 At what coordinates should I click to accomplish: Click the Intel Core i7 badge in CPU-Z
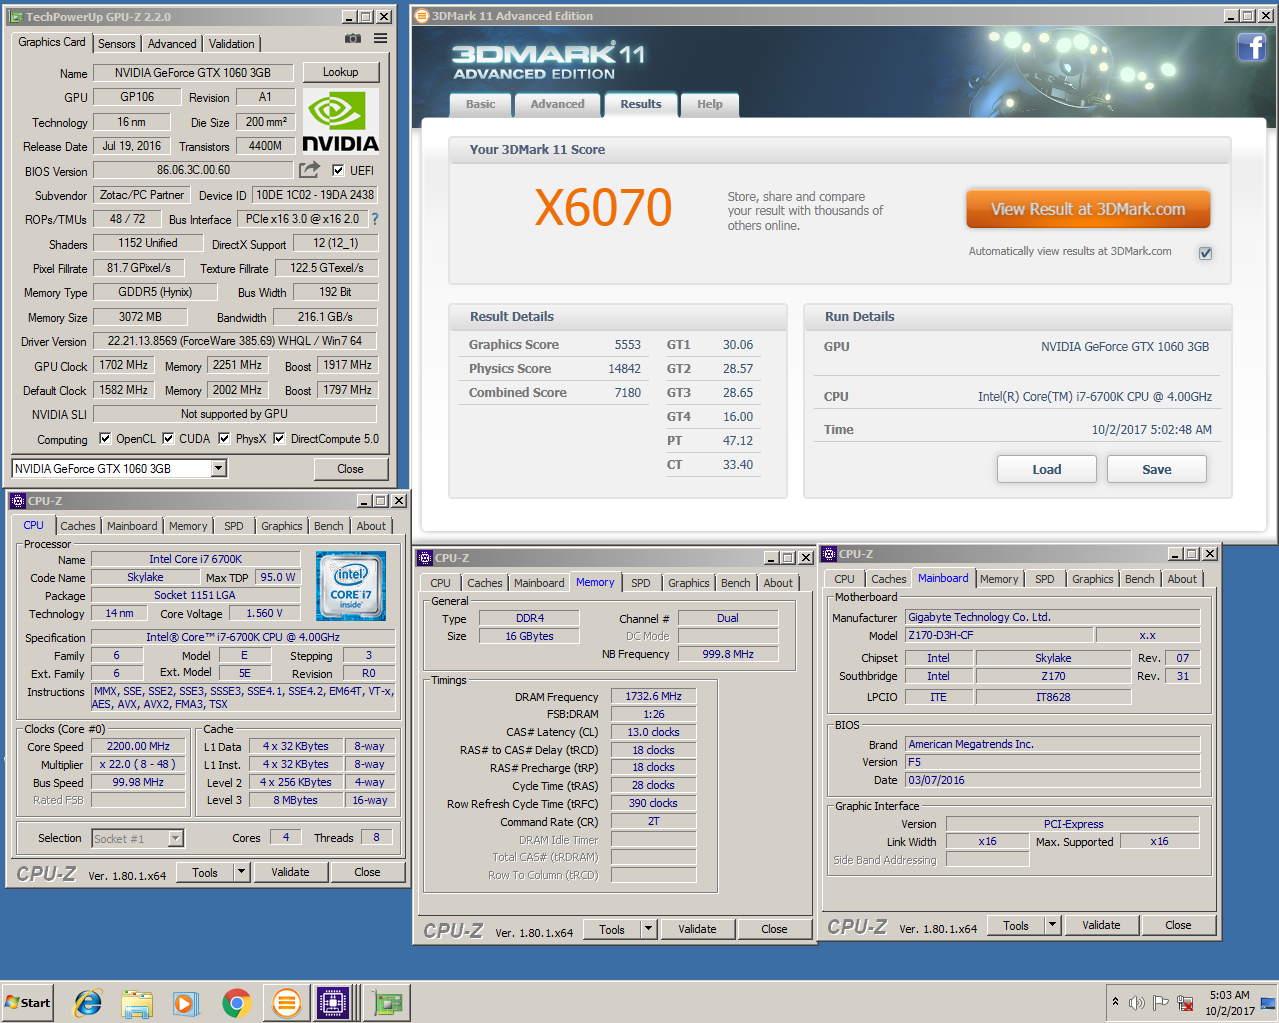coord(351,586)
